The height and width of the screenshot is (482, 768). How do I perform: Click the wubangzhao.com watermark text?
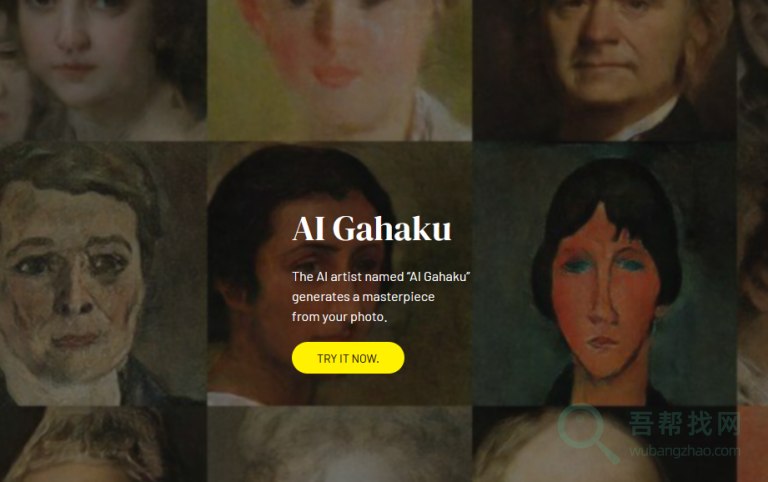pos(684,451)
